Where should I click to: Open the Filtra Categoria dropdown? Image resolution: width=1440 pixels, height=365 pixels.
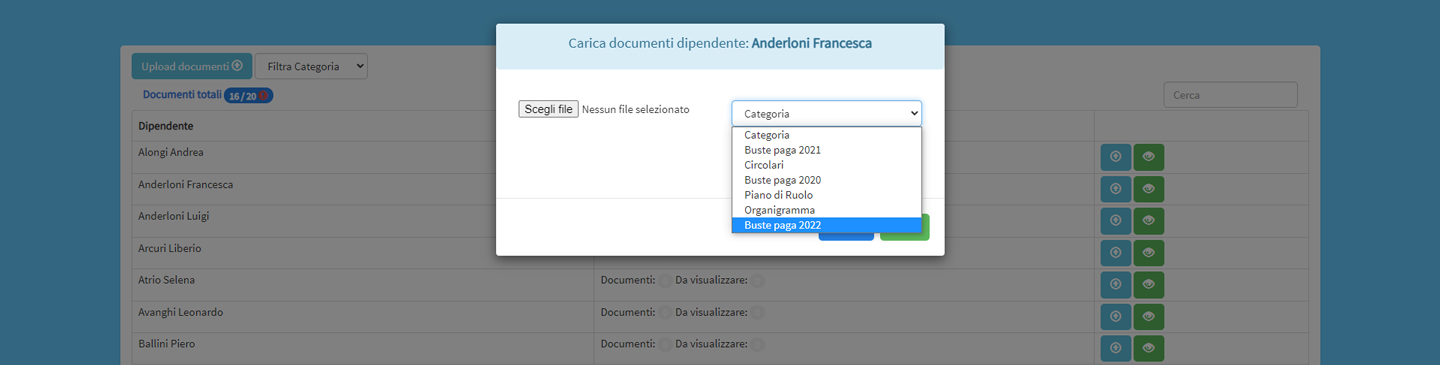(311, 66)
